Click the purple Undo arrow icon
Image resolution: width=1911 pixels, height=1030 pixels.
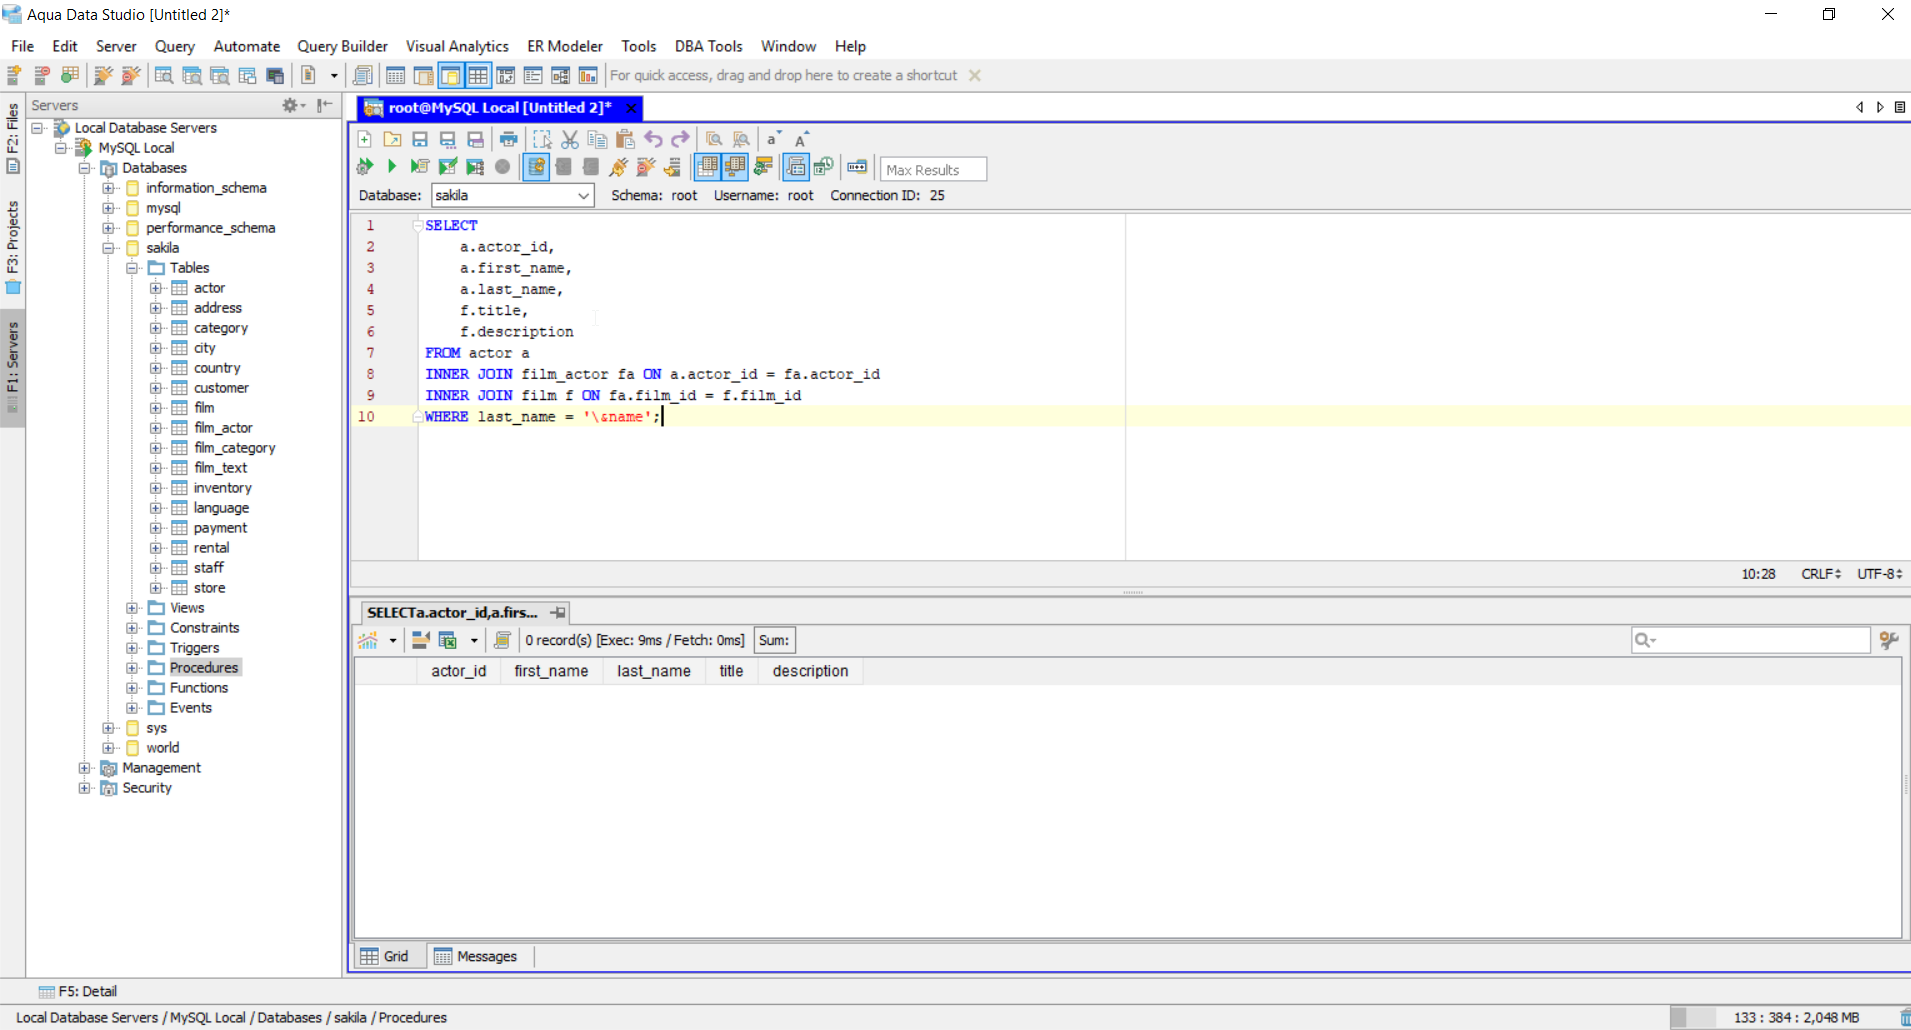point(653,140)
